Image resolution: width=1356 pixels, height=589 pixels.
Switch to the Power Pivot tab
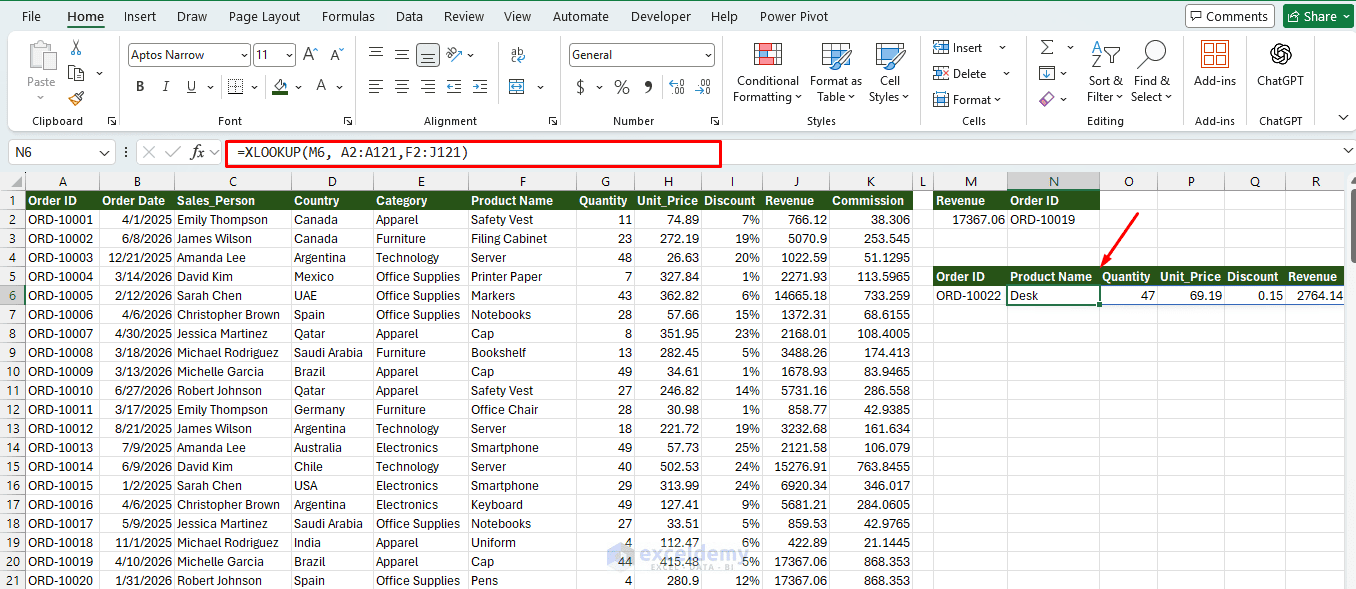(x=794, y=16)
